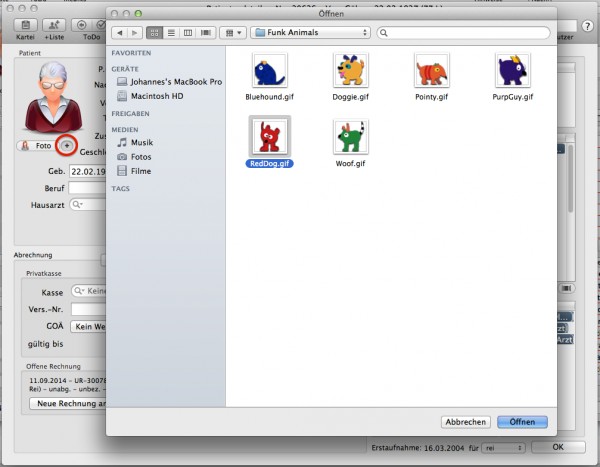Go forward in the Öffnen dialog
The width and height of the screenshot is (600, 467).
pos(135,33)
